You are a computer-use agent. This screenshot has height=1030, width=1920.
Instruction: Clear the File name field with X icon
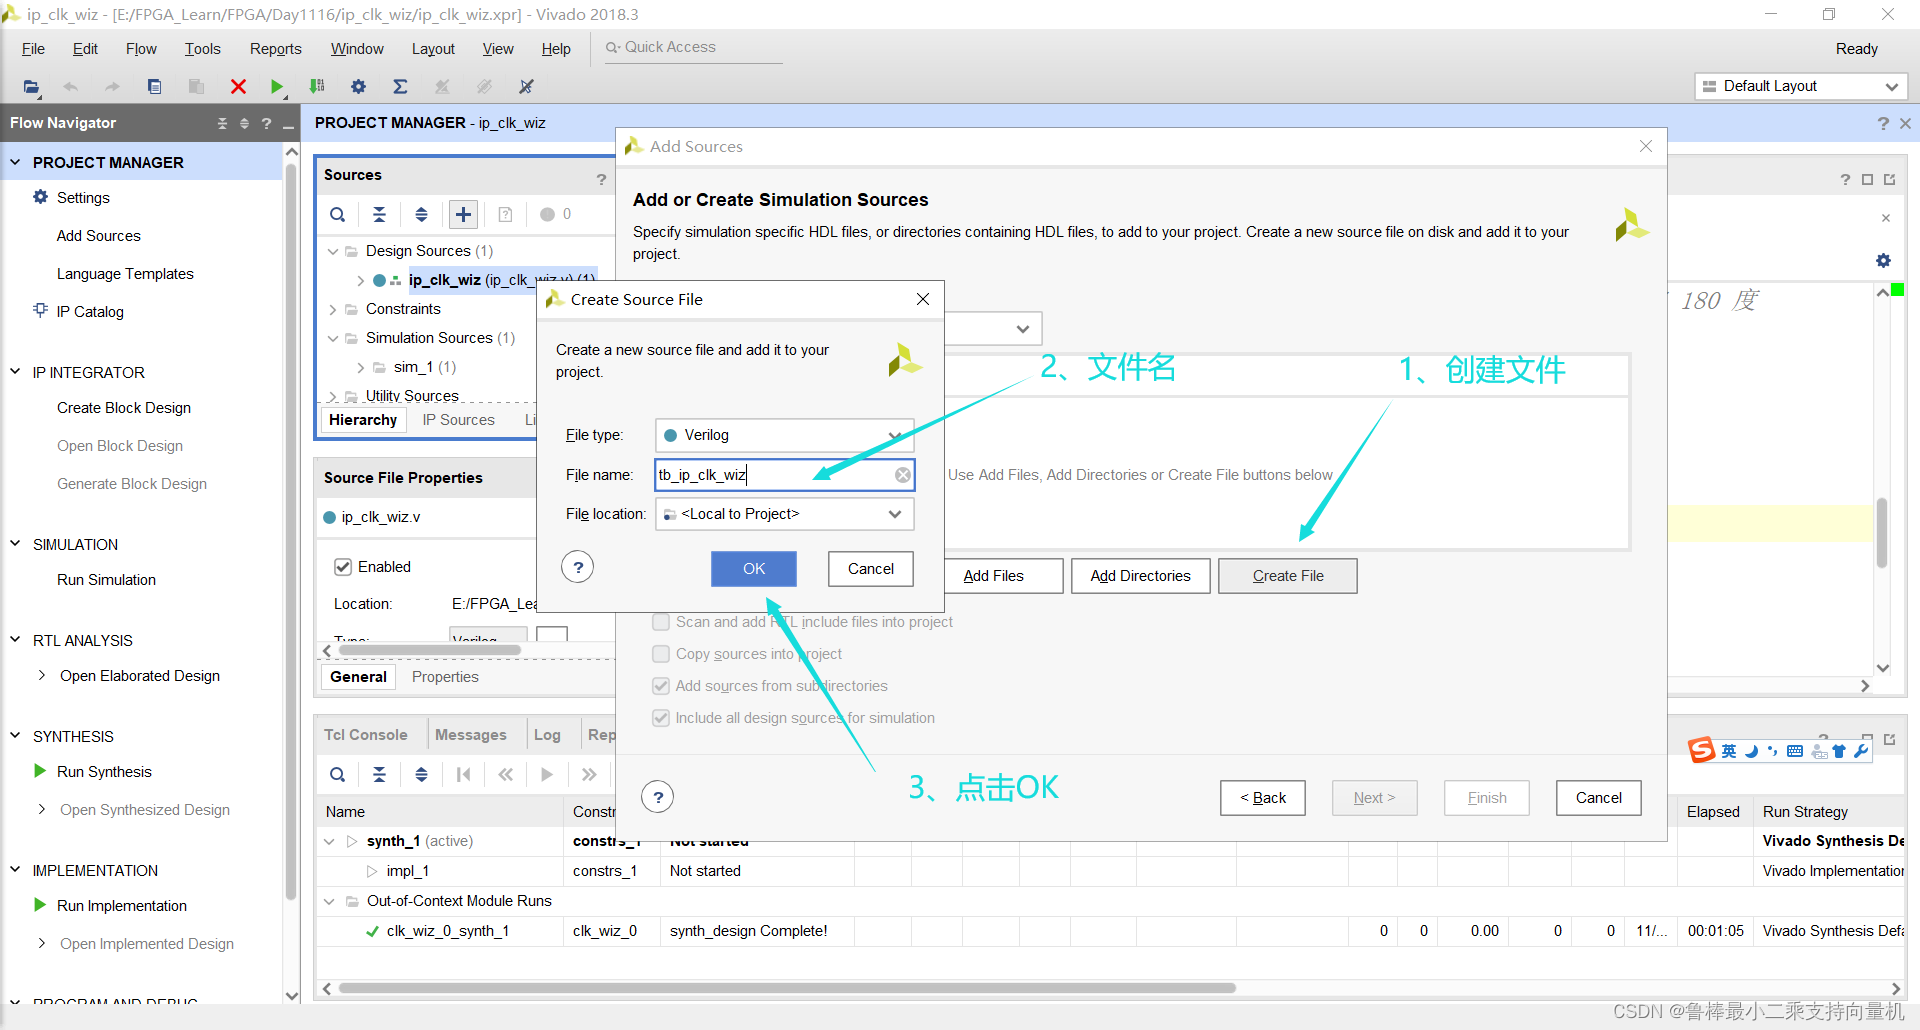coord(903,475)
